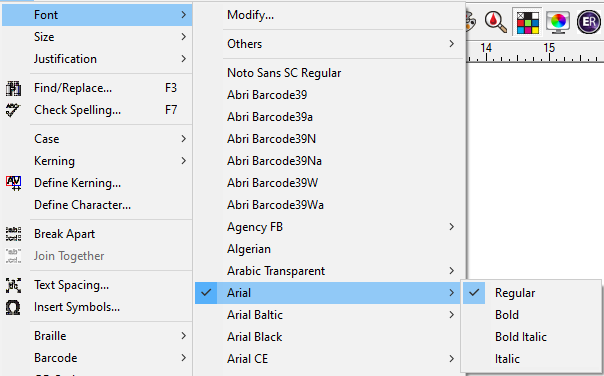Open the magnifier color picker toolbar icon

[495, 22]
